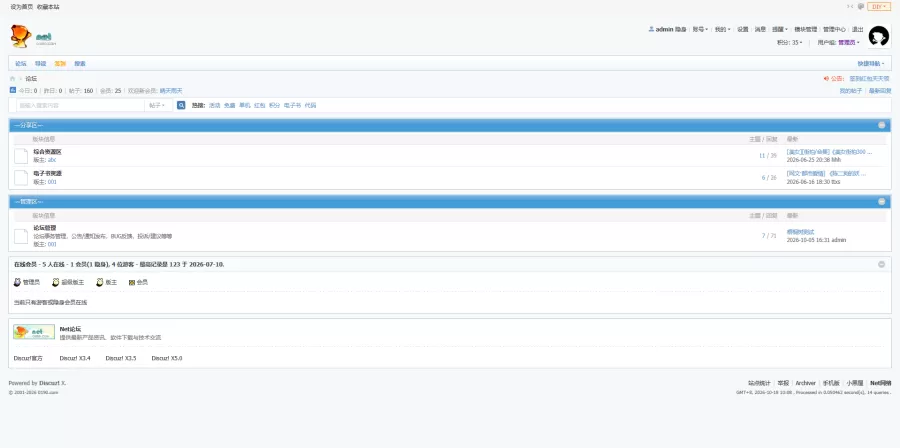The height and width of the screenshot is (448, 900).
Task: Click the 管理员 legend icon
Action: pos(17,282)
